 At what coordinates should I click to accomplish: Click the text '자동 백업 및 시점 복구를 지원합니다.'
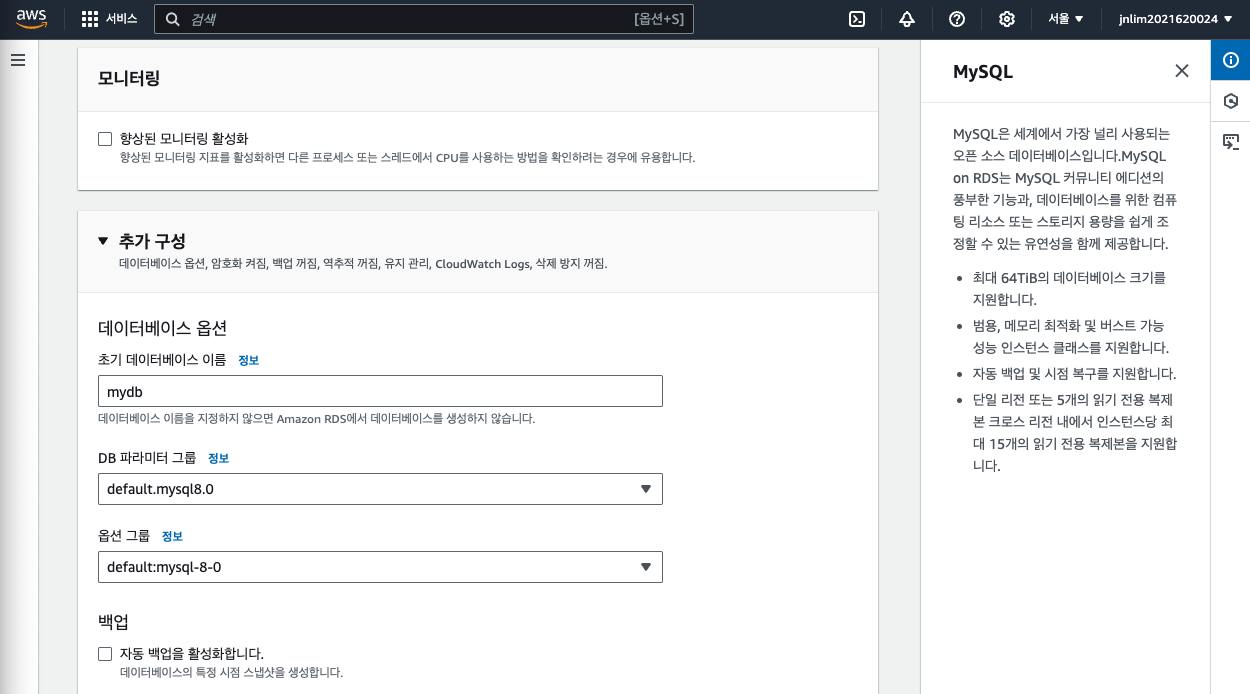[x=1074, y=374]
